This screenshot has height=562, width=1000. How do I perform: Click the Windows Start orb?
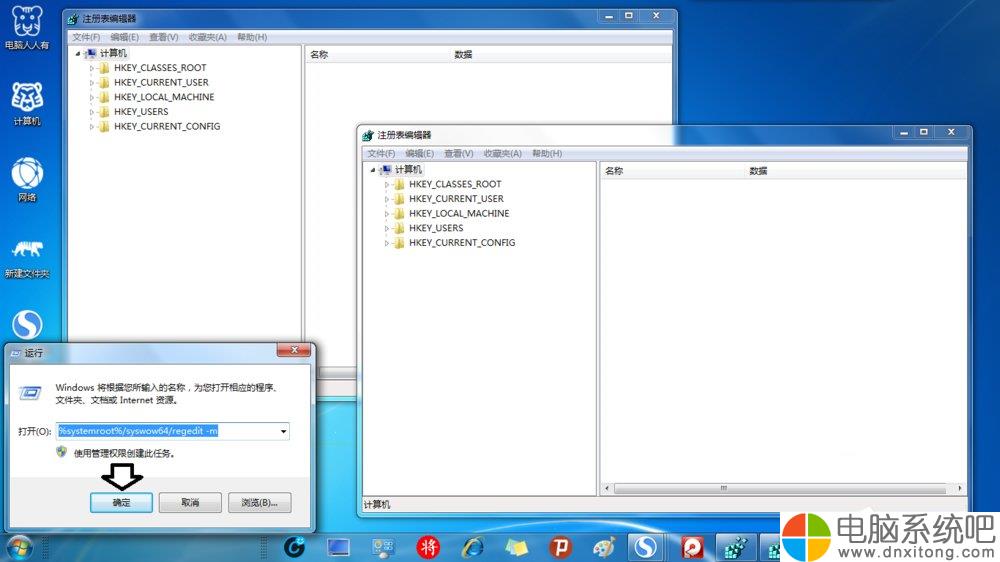tap(19, 548)
